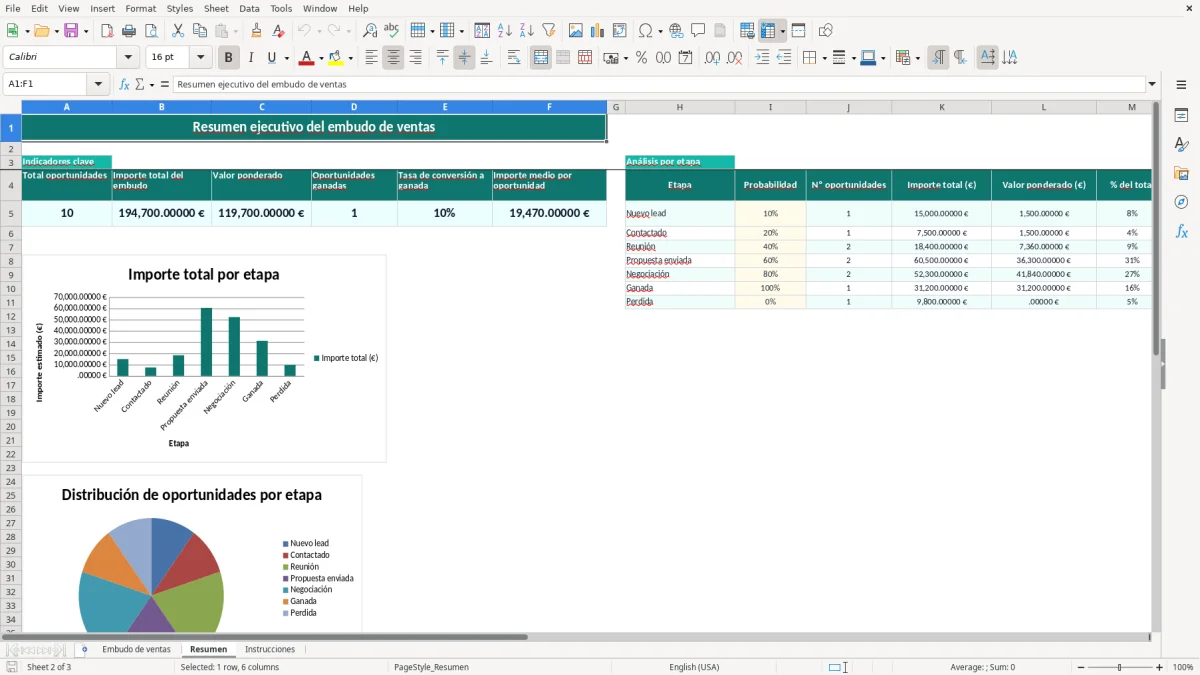Image resolution: width=1200 pixels, height=675 pixels.
Task: Toggle Wrap Text
Action: point(514,58)
